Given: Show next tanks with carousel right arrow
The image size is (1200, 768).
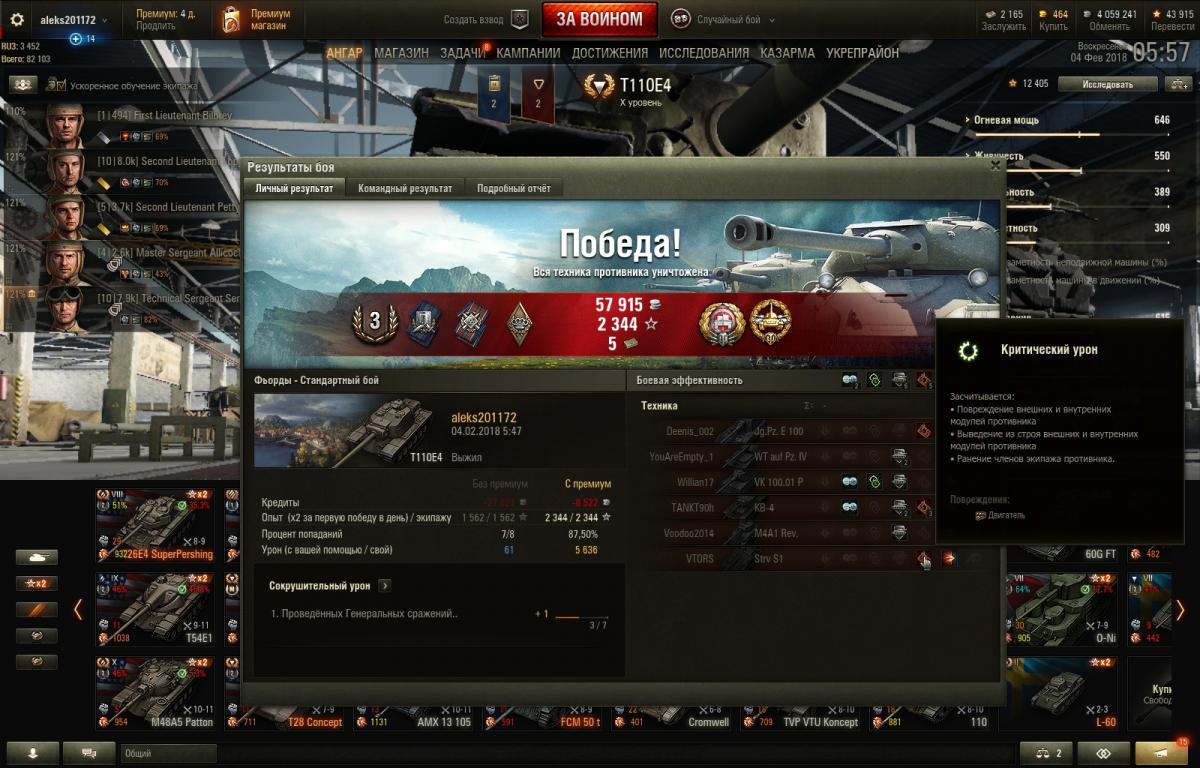Looking at the screenshot, I should point(1180,609).
